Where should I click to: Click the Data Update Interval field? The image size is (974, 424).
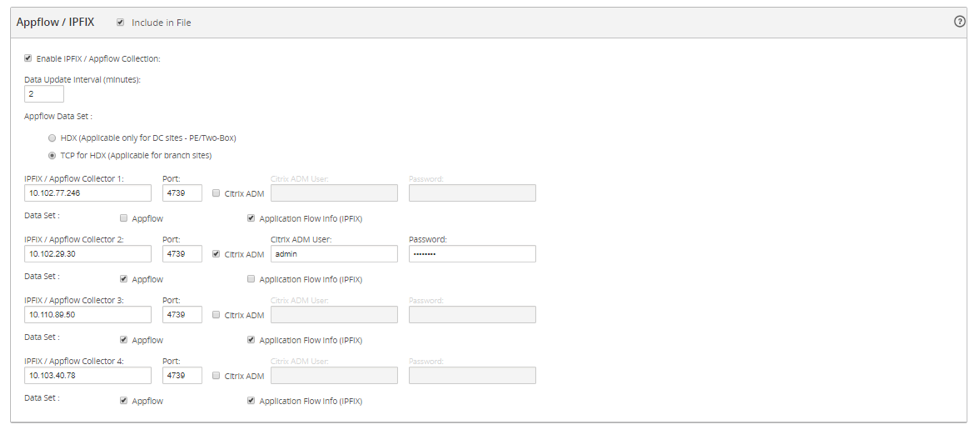[x=44, y=94]
